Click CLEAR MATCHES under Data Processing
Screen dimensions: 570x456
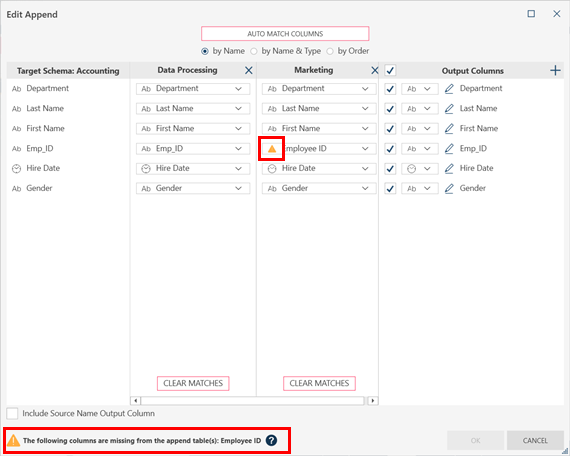[x=193, y=383]
